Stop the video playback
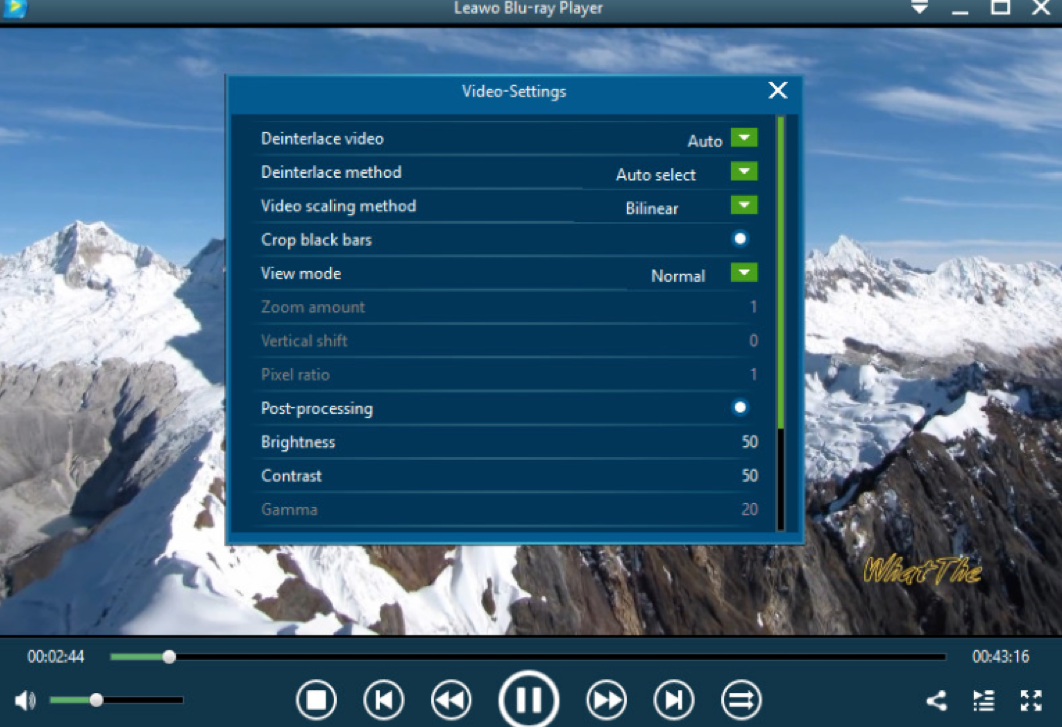1062x727 pixels. (x=316, y=700)
